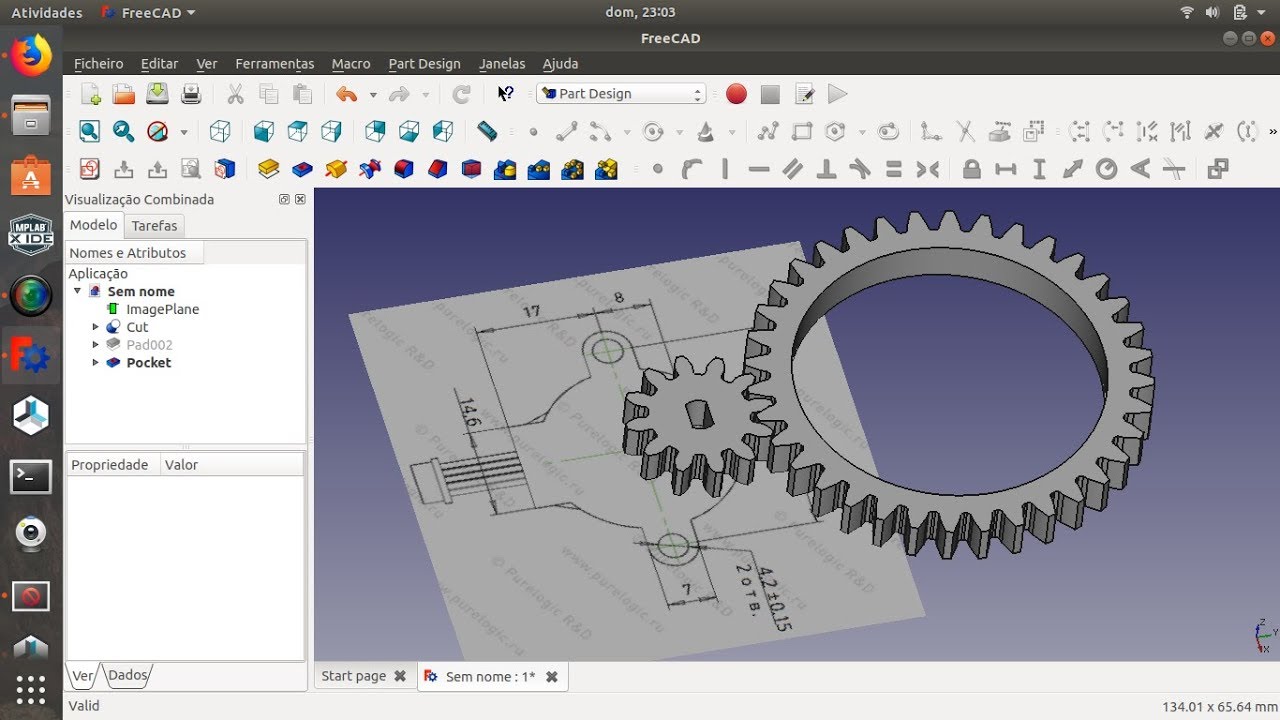
Task: Show applications grid in dock
Action: click(31, 690)
